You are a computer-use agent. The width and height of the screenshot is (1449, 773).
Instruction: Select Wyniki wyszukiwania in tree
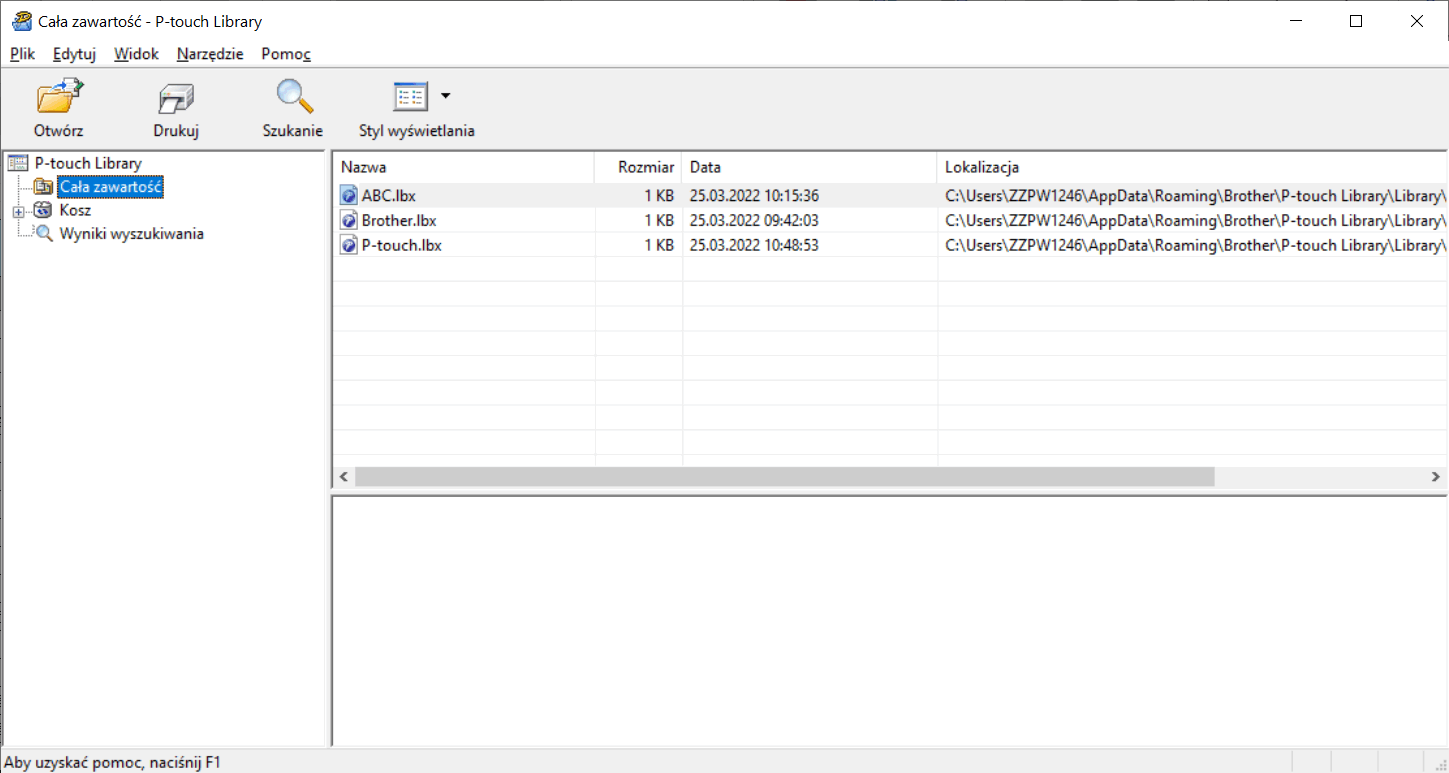tap(131, 234)
